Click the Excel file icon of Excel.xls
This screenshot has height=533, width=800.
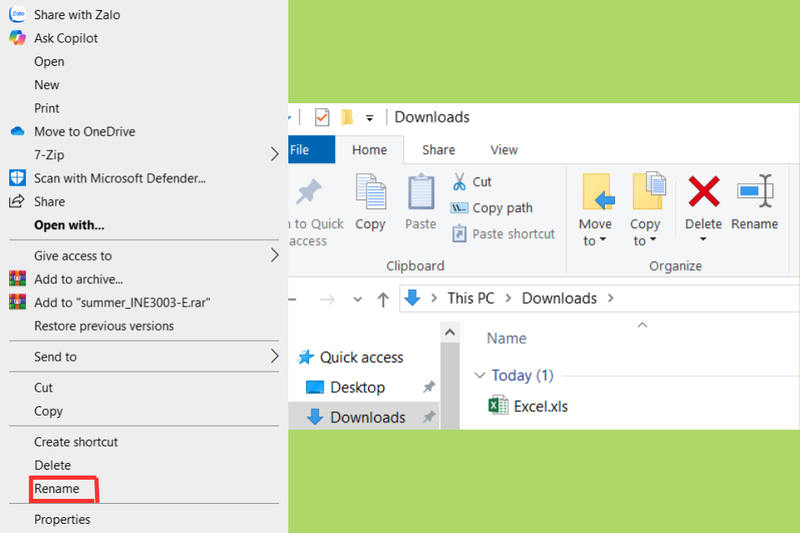498,406
